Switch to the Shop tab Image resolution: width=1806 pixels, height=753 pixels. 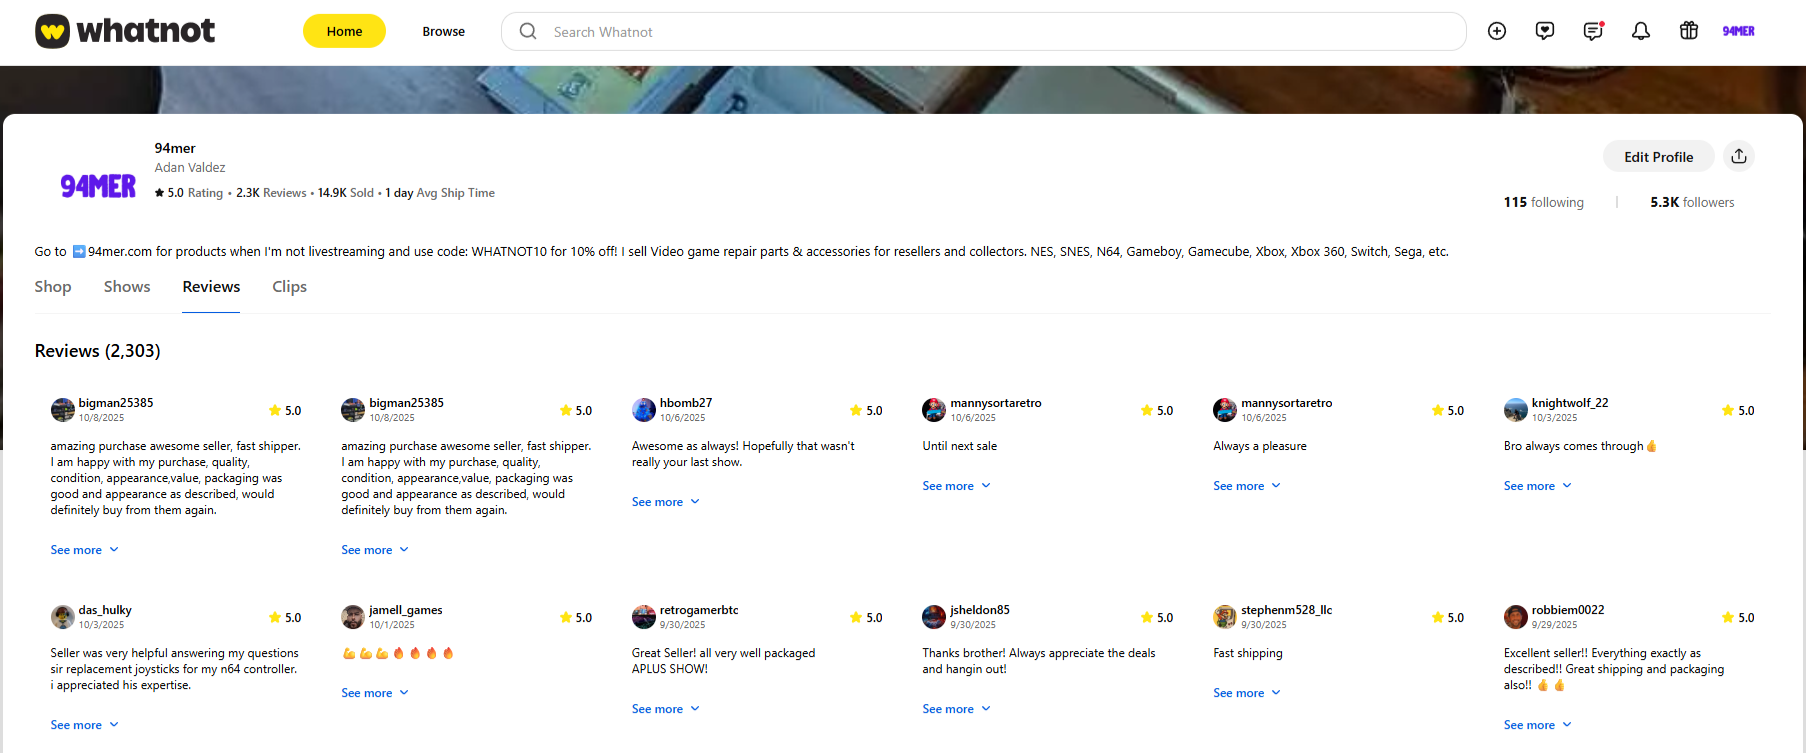tap(53, 287)
